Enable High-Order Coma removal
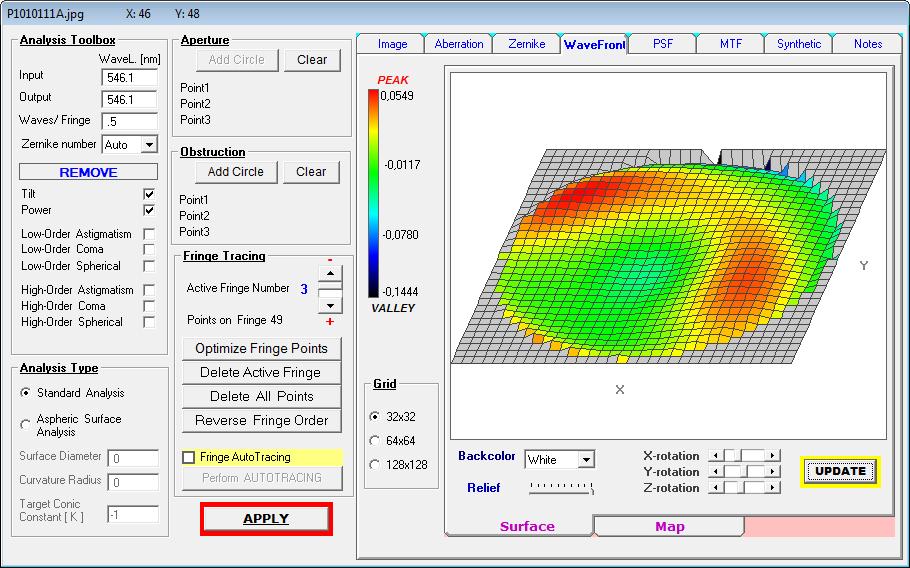 149,306
